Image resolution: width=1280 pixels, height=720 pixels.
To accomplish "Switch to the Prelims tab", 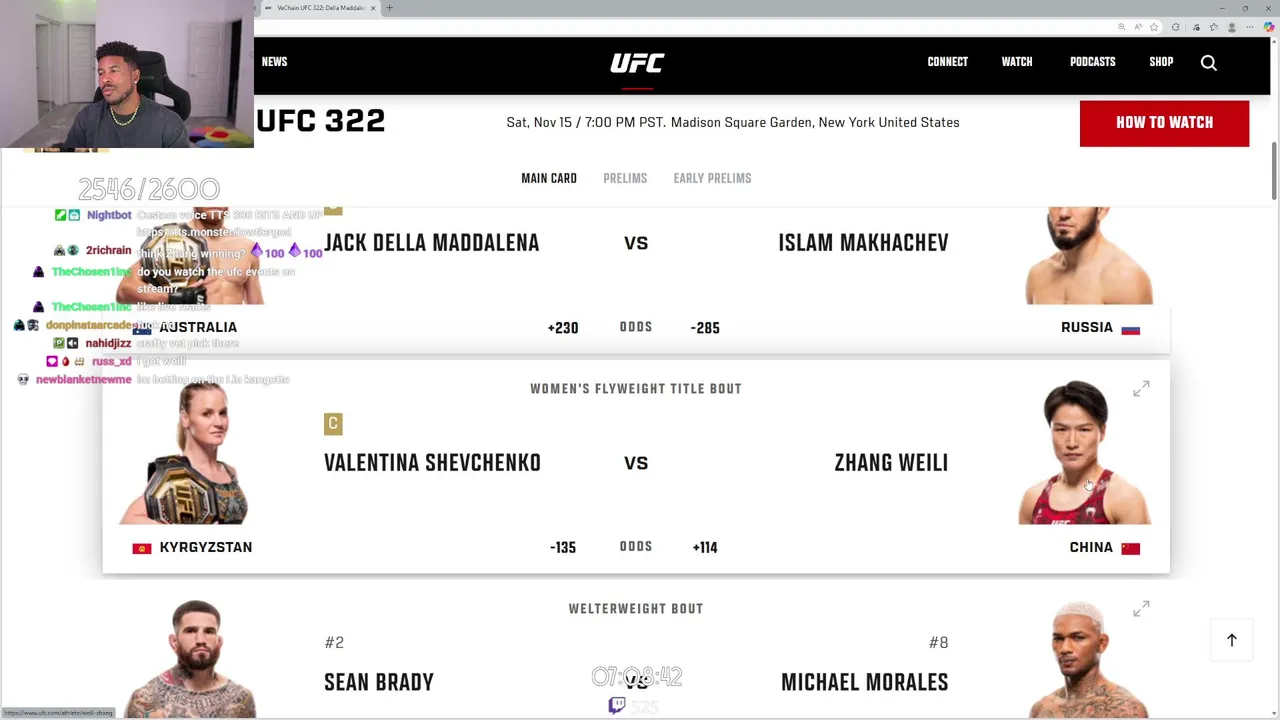I will 625,178.
